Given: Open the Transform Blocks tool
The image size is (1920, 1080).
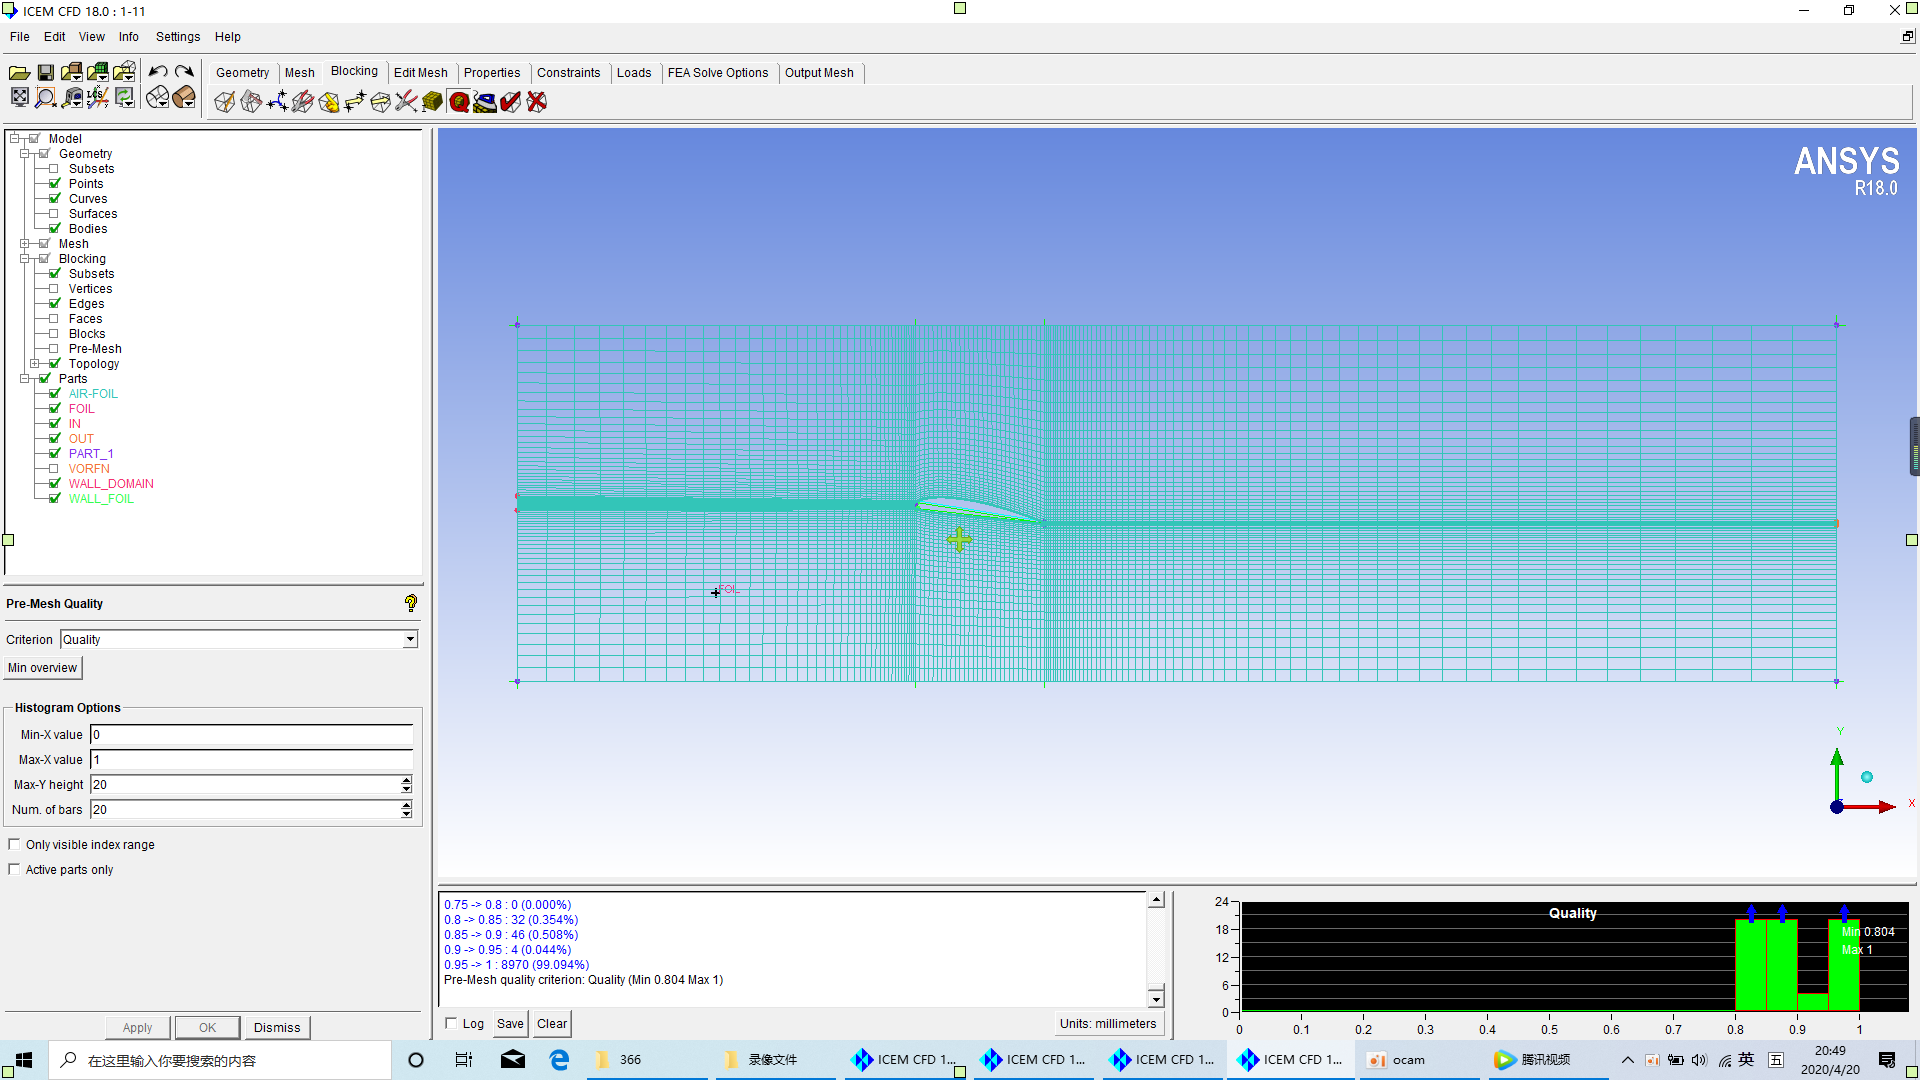Looking at the screenshot, I should pos(381,102).
